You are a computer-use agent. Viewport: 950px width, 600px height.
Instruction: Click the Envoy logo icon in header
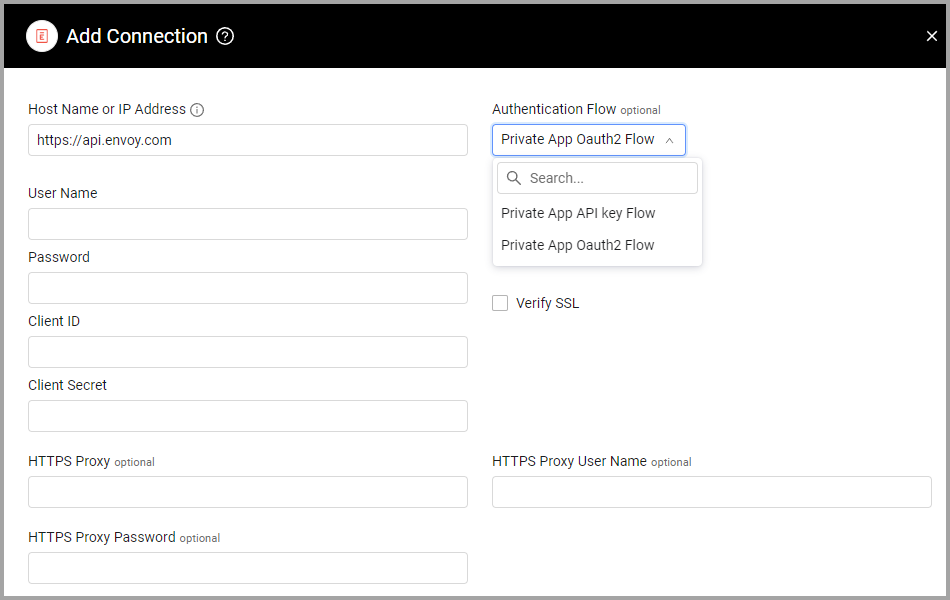tap(42, 36)
